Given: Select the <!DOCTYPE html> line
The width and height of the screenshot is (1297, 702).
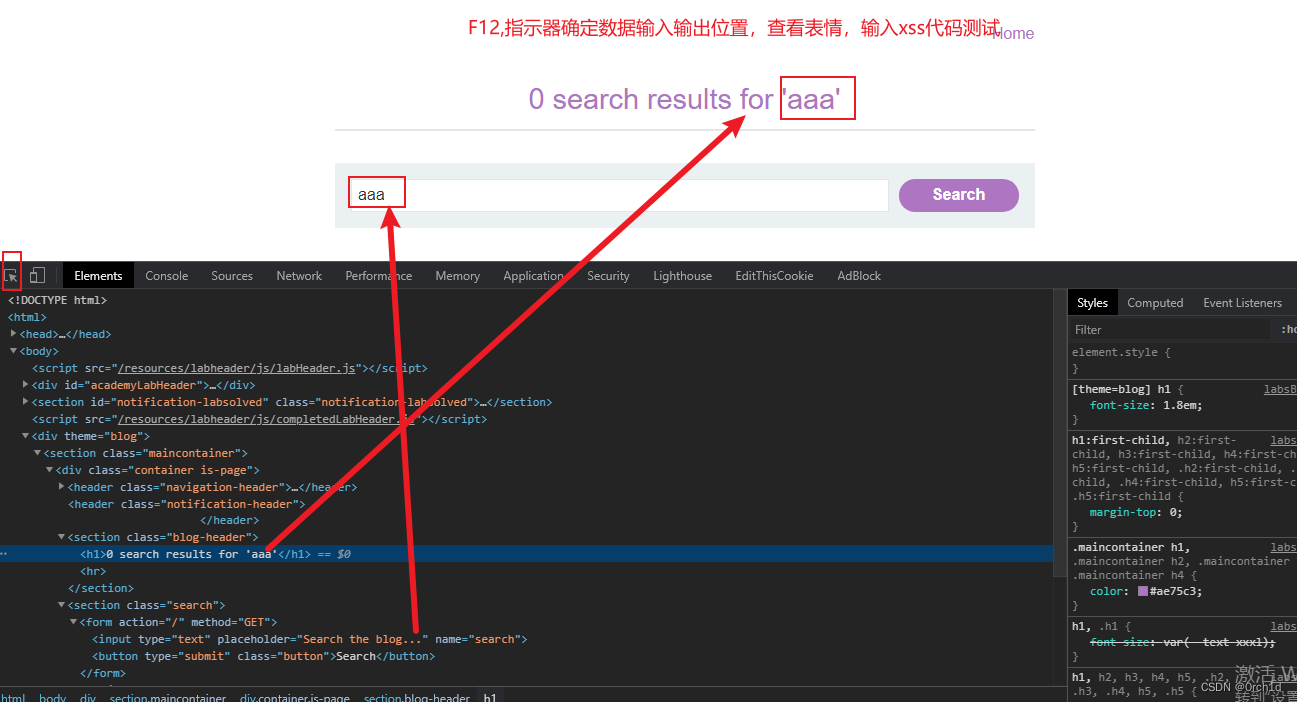Looking at the screenshot, I should pos(57,300).
